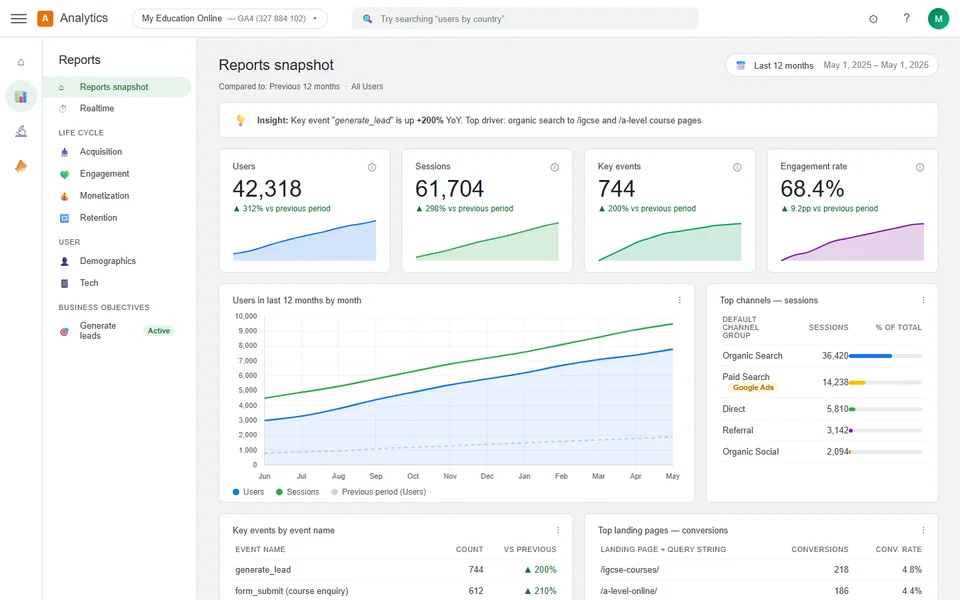
Task: Click the info icon on Key events card
Action: point(737,167)
